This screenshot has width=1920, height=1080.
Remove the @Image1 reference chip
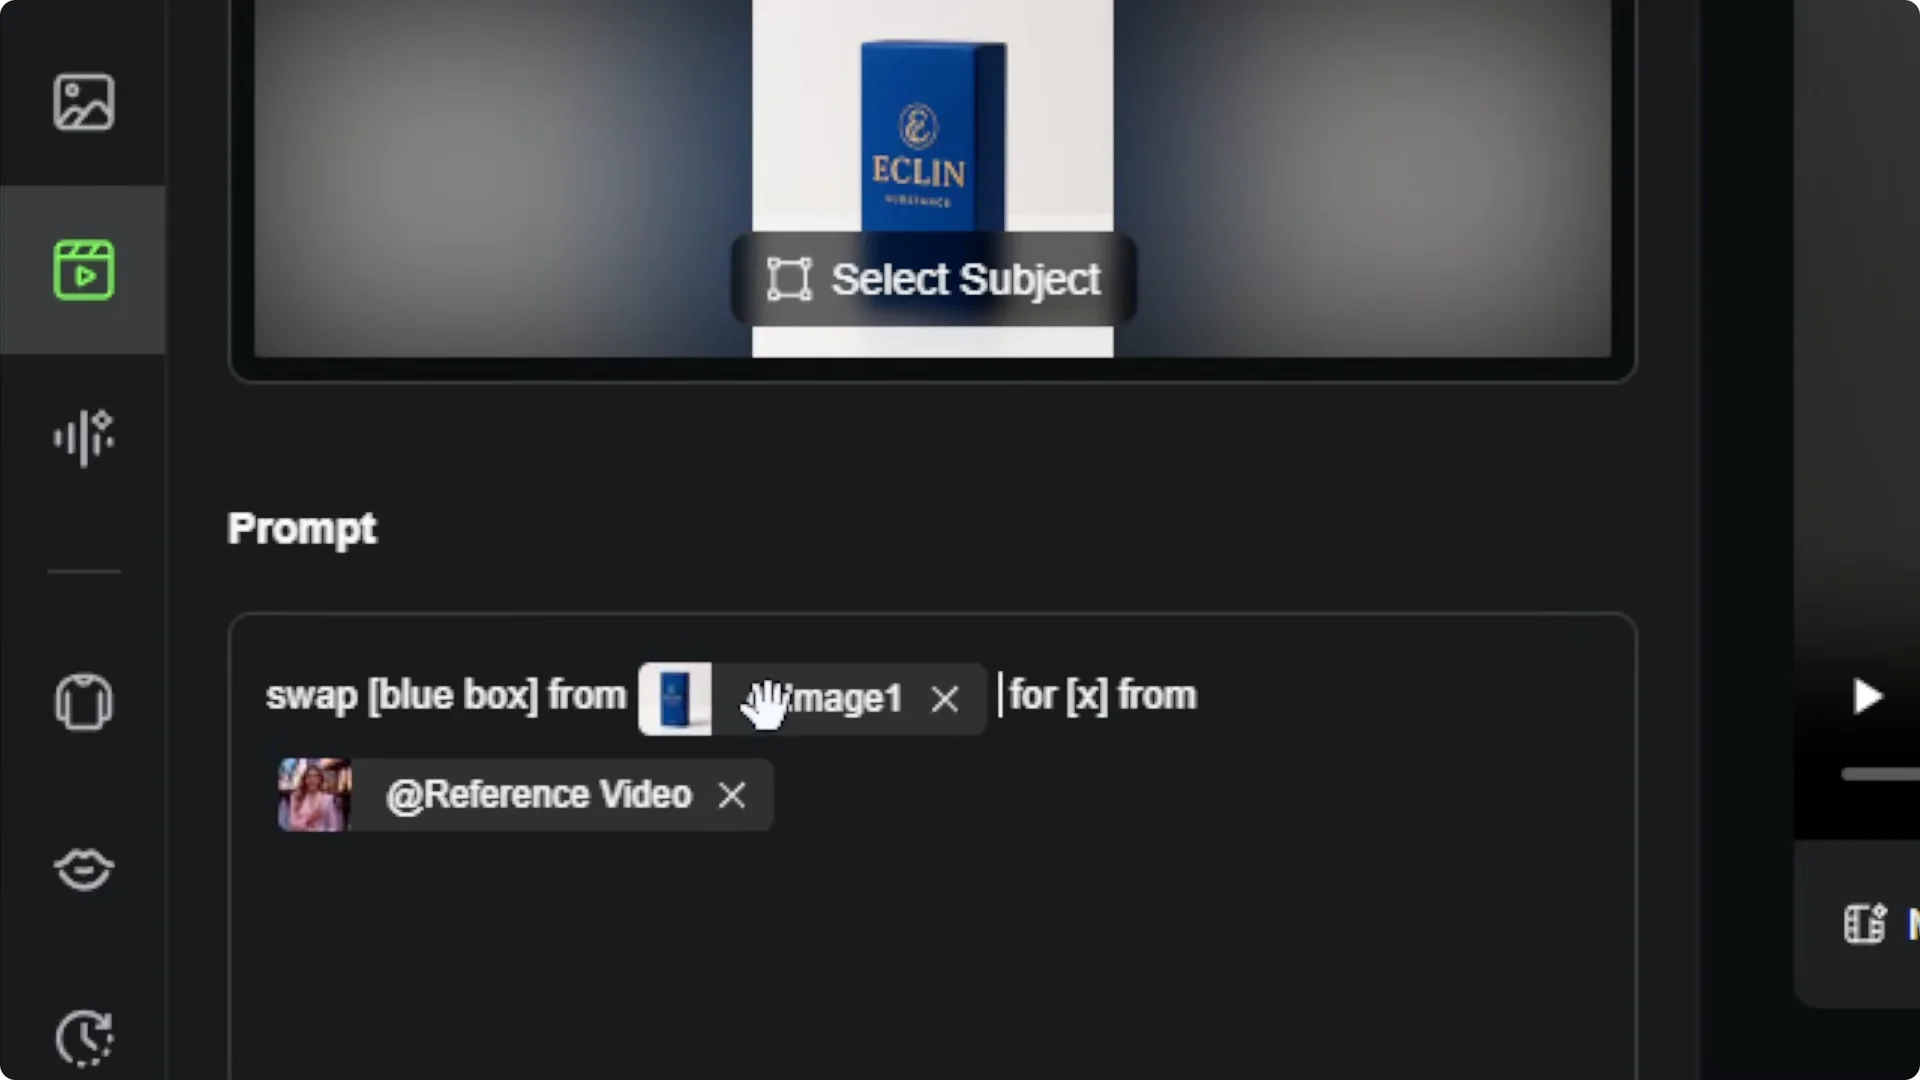point(944,698)
